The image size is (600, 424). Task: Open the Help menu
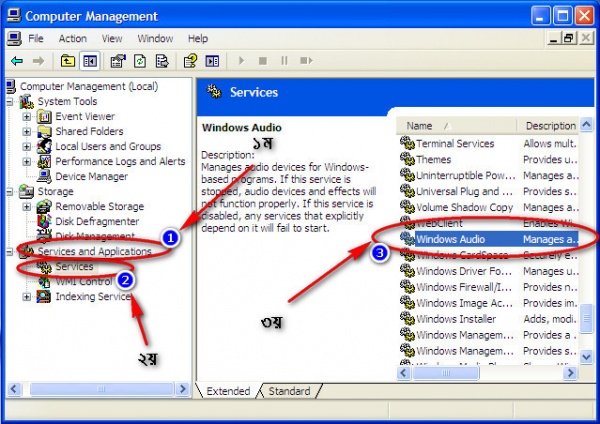[x=198, y=39]
